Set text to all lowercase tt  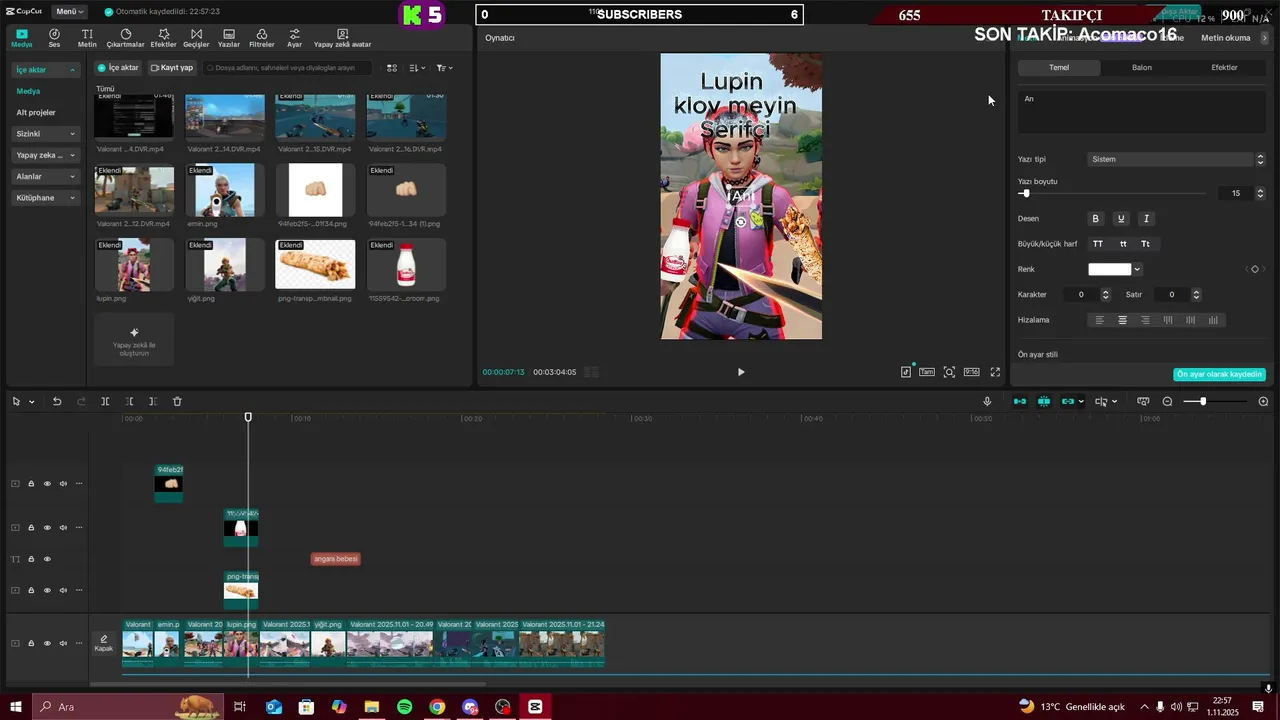(x=1123, y=244)
